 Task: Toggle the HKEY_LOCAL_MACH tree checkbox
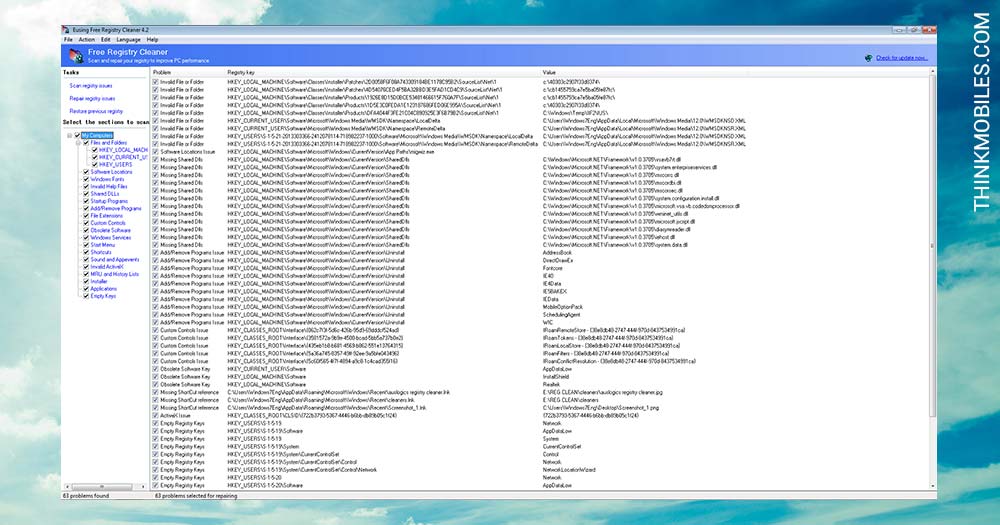(x=94, y=150)
